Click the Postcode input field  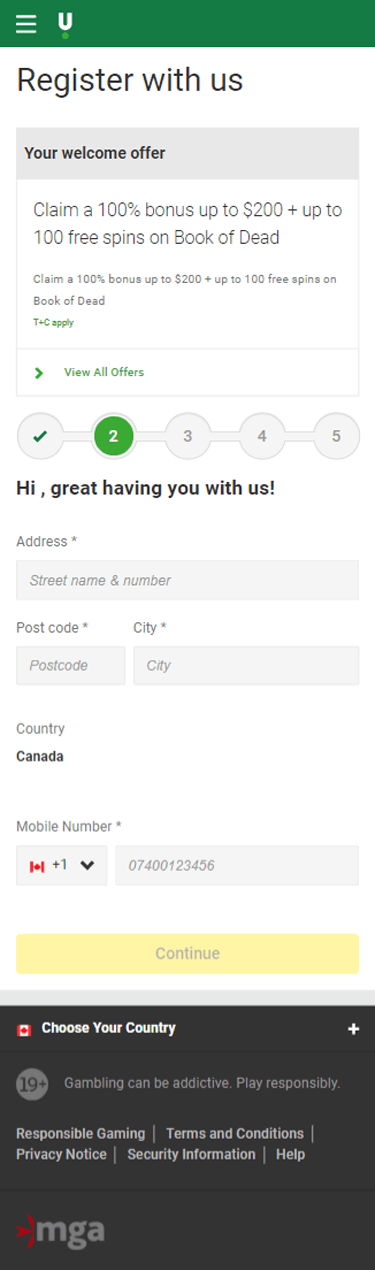coord(71,665)
